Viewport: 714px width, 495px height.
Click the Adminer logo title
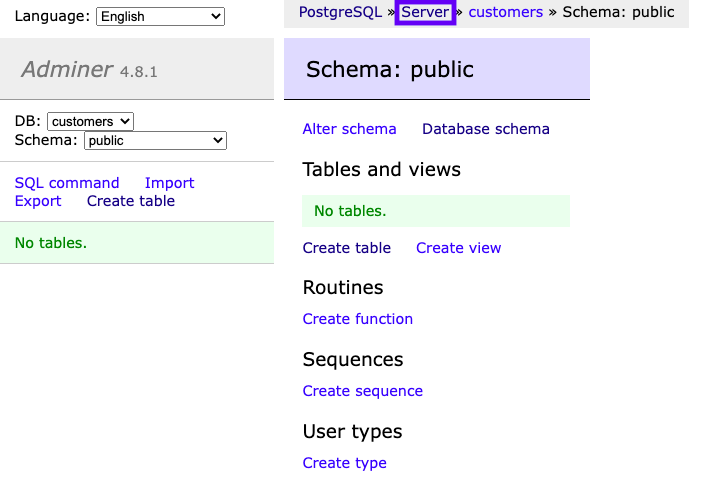click(67, 70)
